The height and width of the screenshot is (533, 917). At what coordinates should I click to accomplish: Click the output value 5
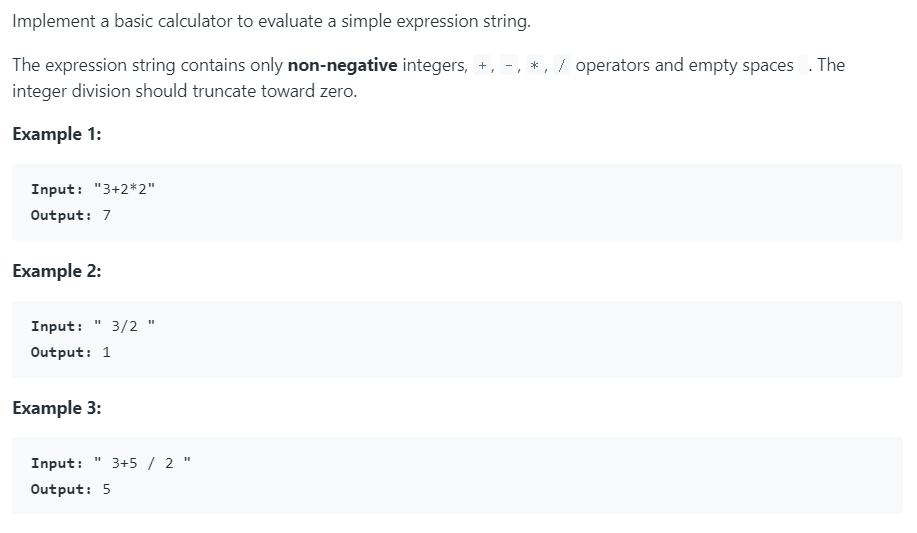click(107, 489)
